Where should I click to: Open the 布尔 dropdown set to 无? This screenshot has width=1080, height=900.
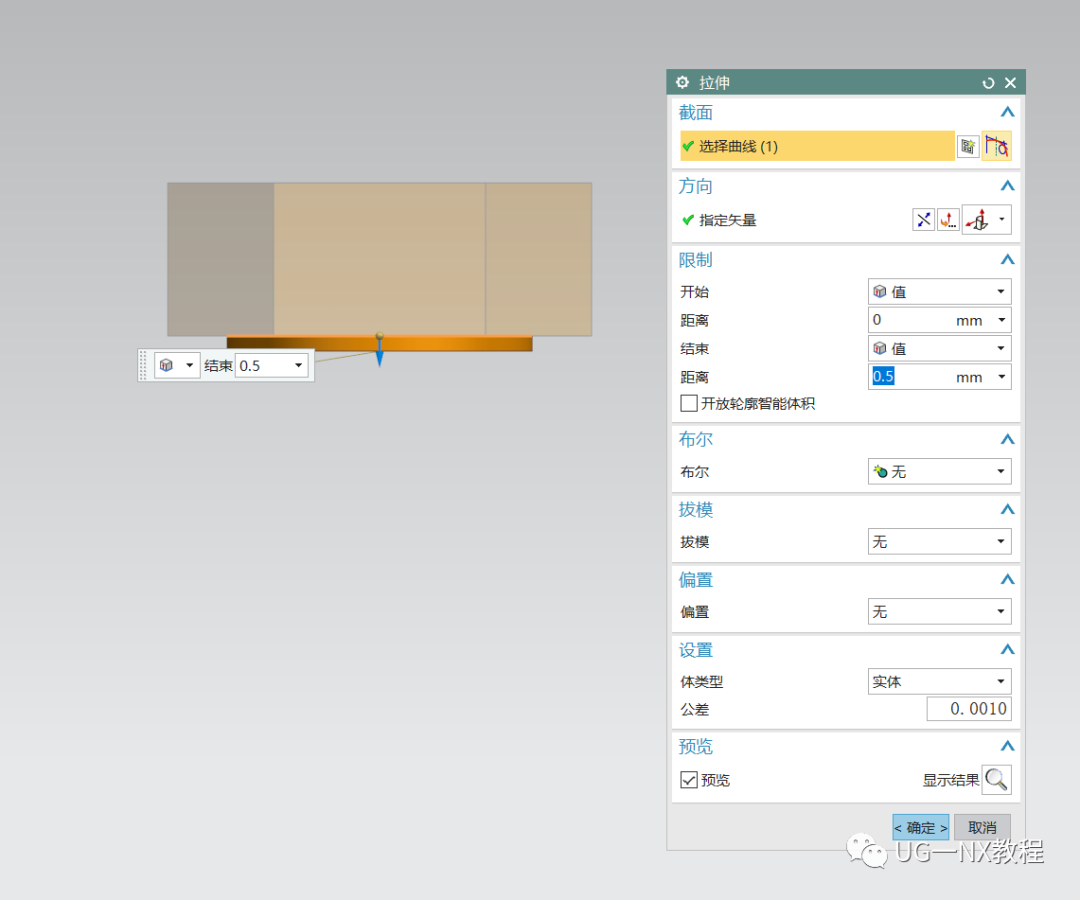[939, 471]
